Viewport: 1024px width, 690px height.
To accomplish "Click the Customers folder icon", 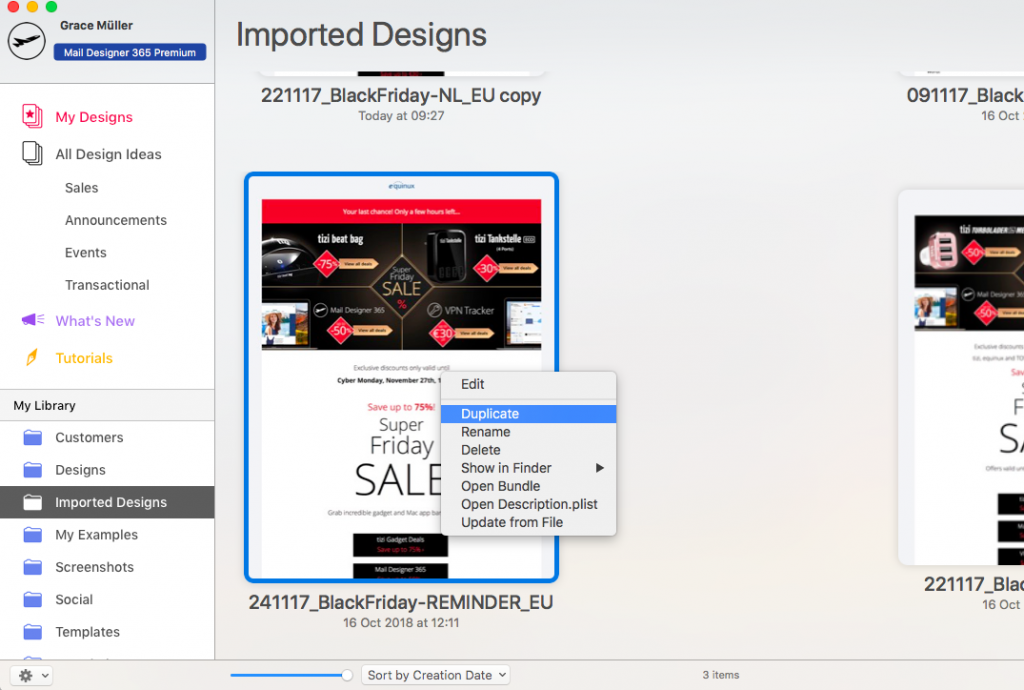I will point(33,437).
